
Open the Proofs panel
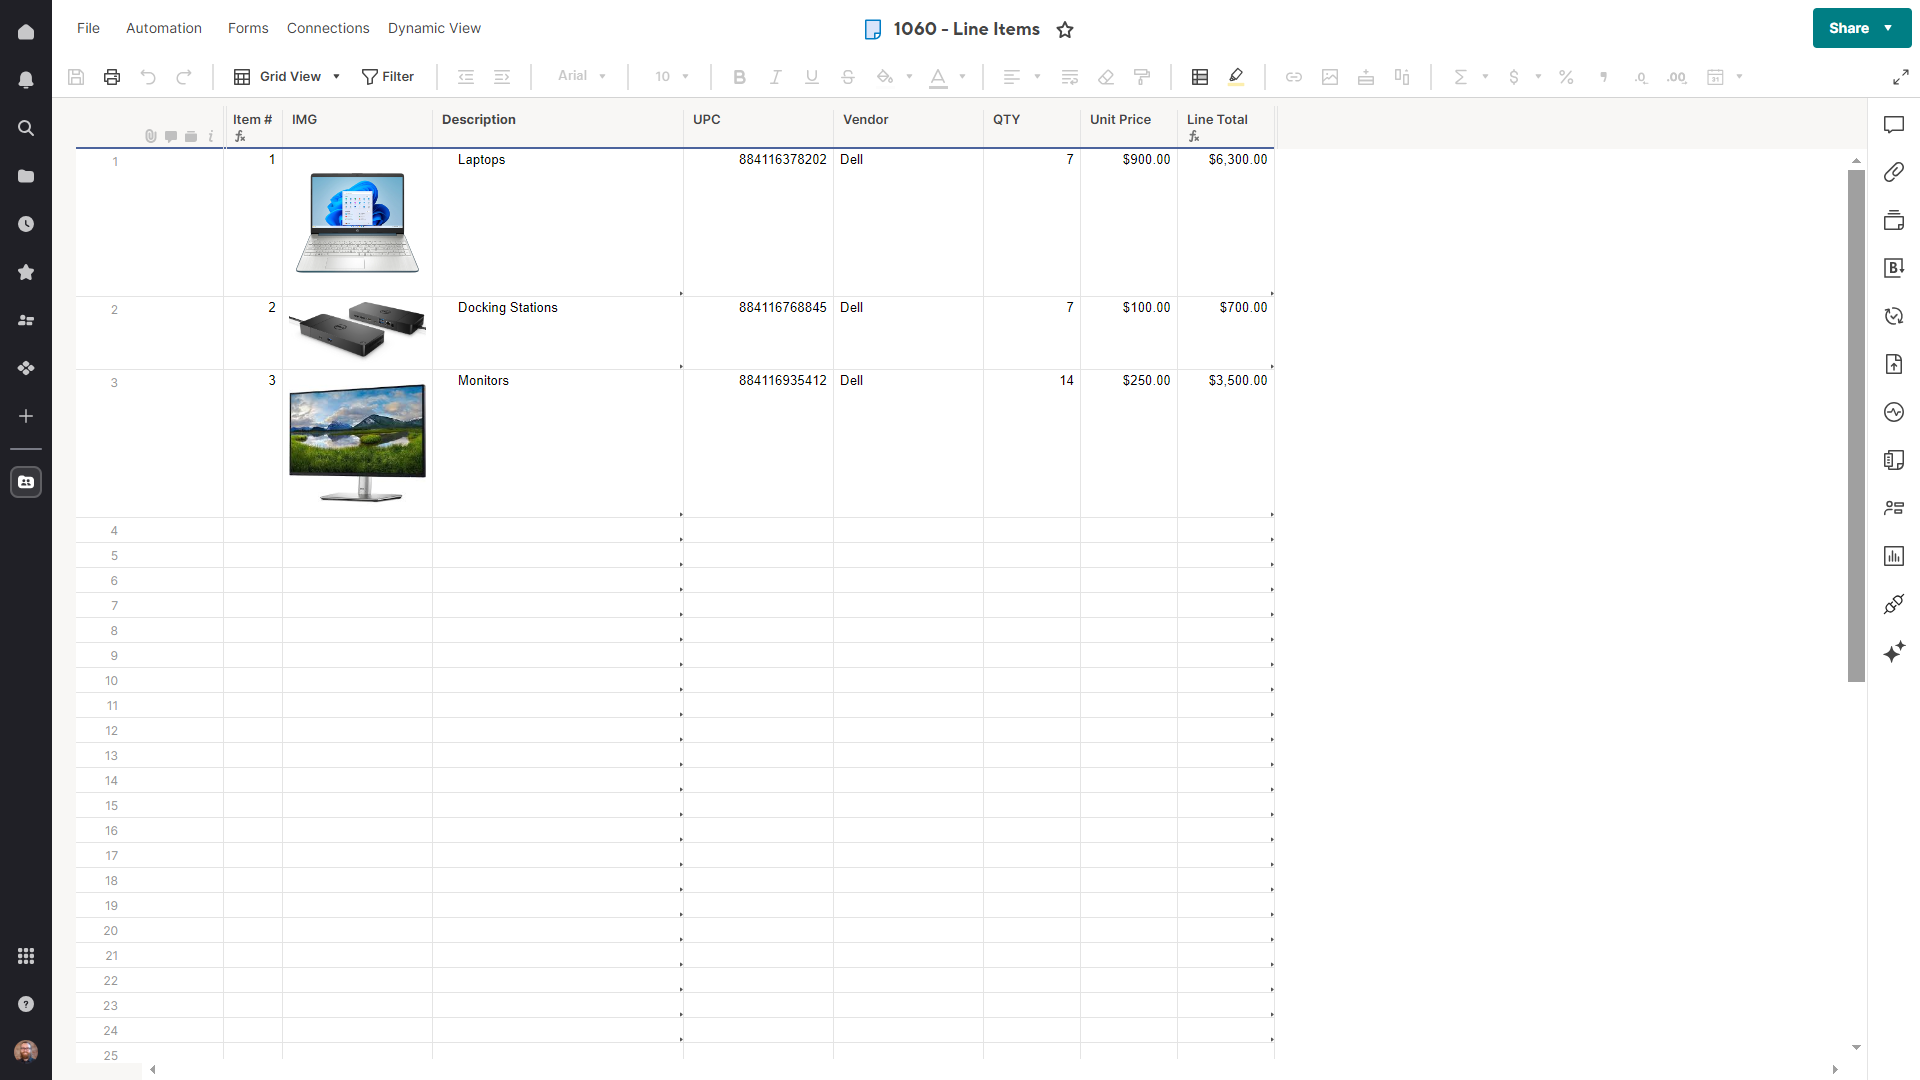(x=1895, y=220)
